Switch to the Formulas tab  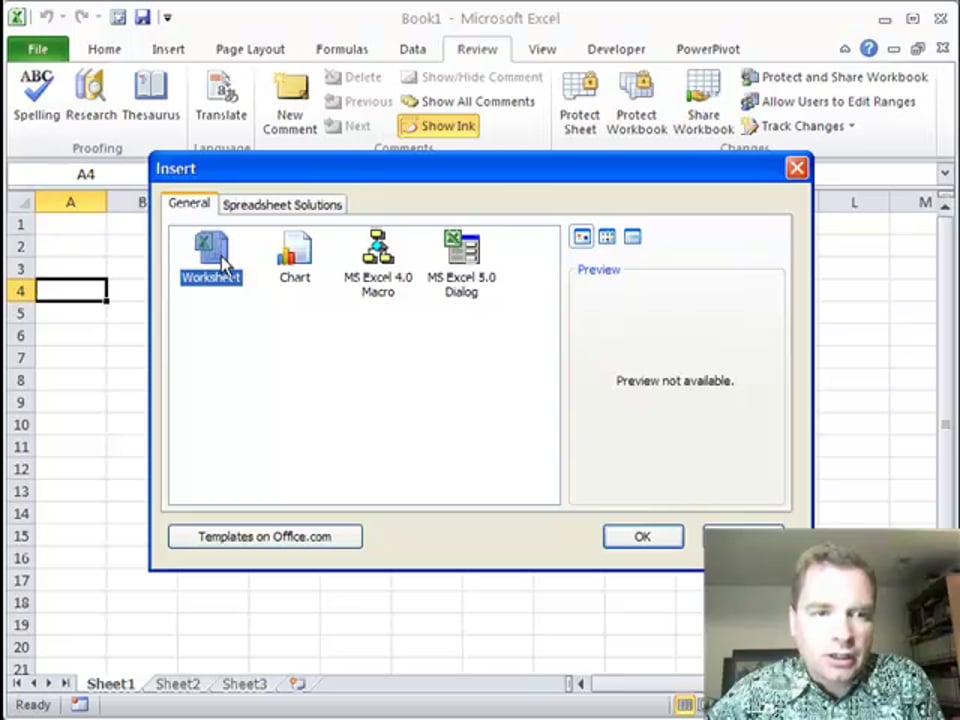tap(342, 49)
